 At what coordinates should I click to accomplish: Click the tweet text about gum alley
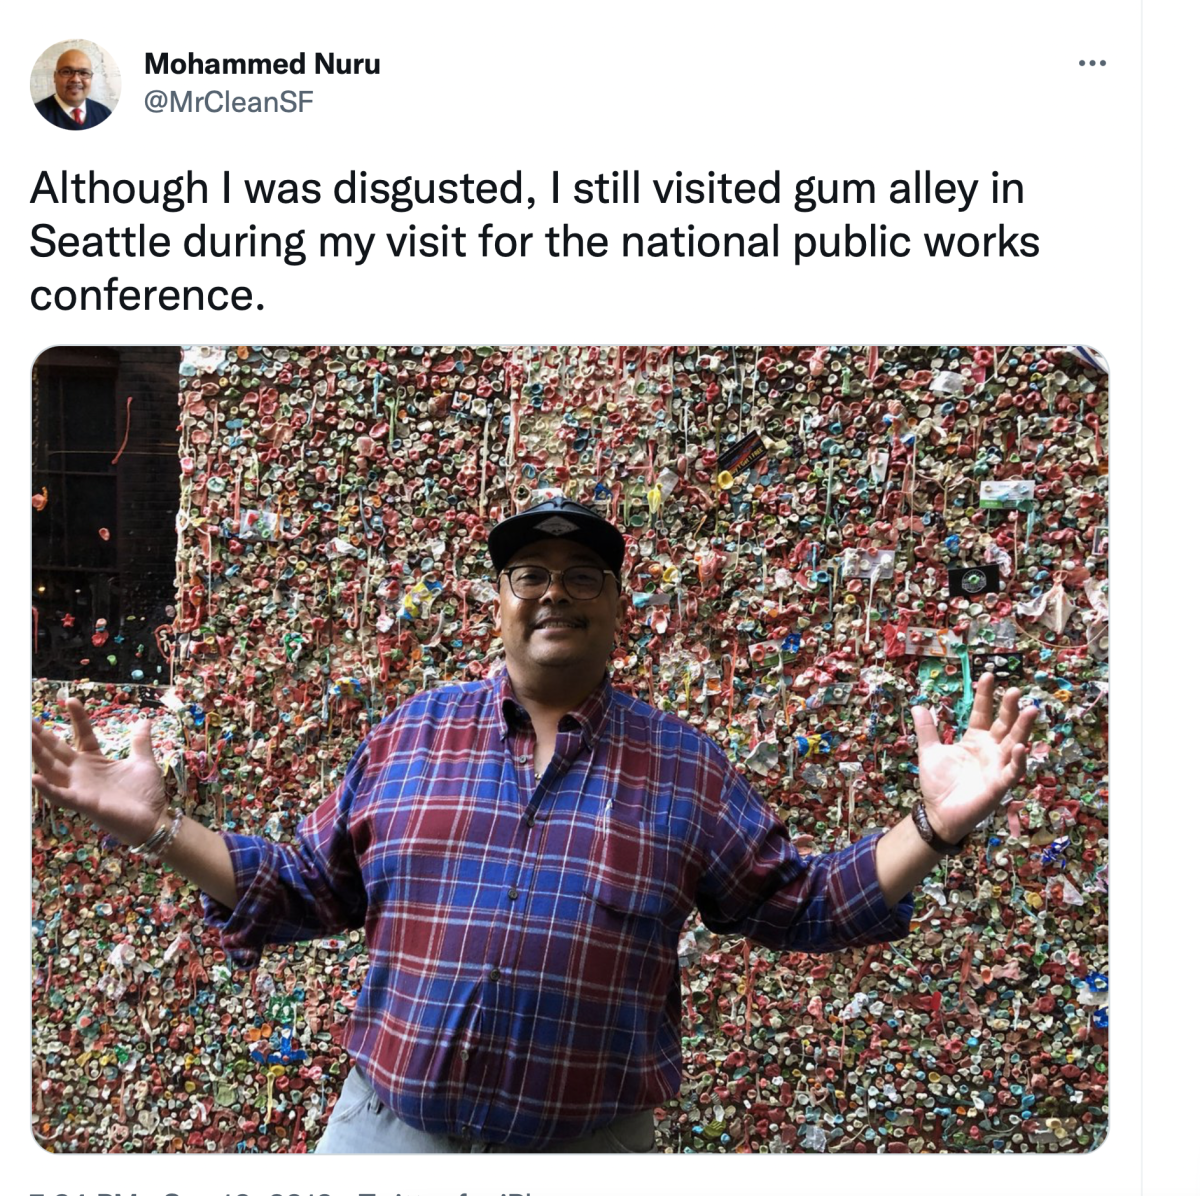point(535,242)
